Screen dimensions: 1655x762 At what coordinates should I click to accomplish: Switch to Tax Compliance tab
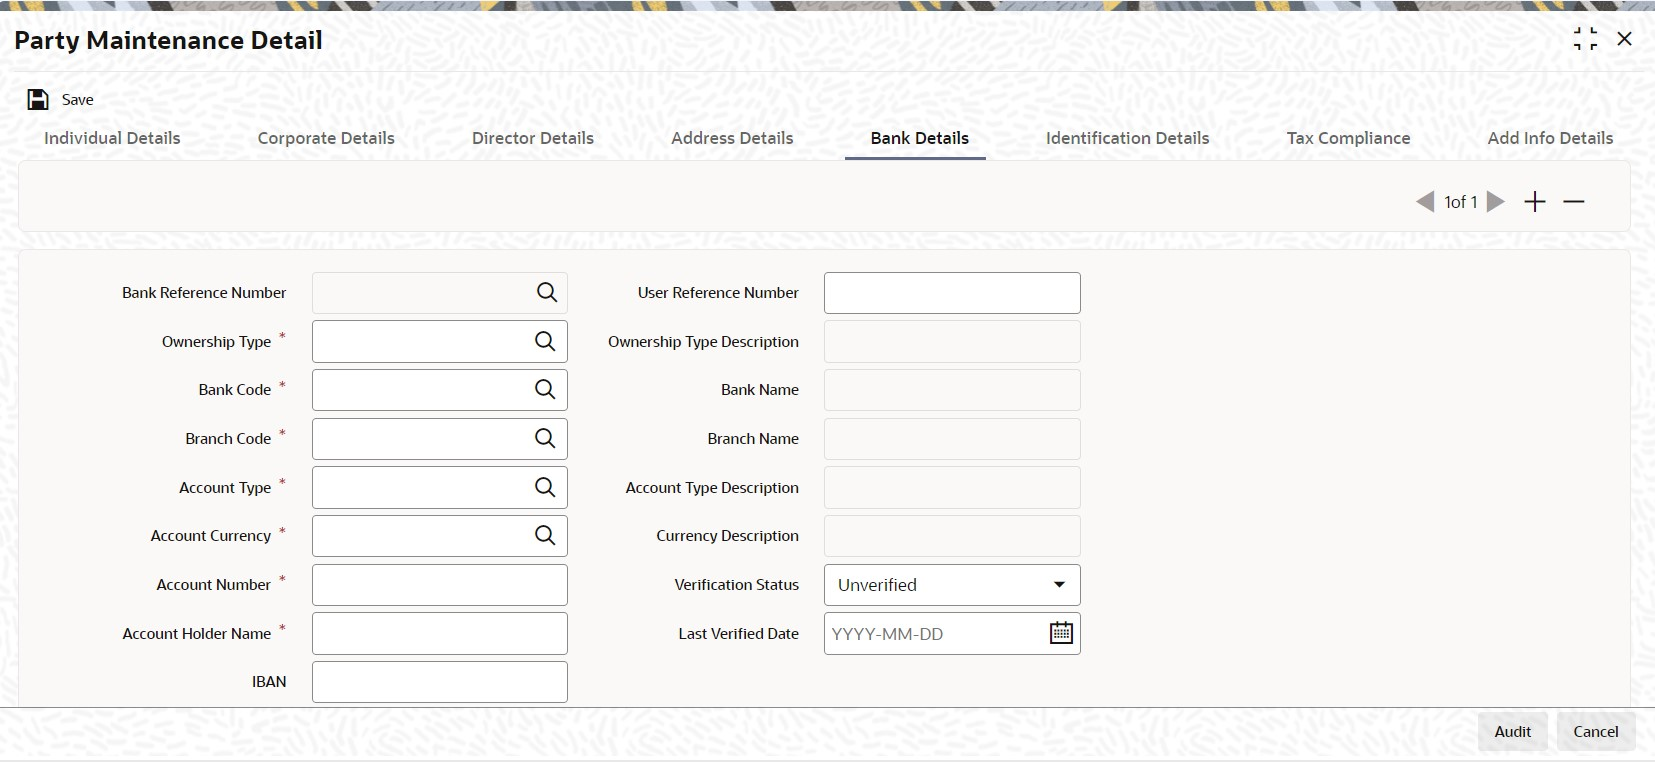1348,138
